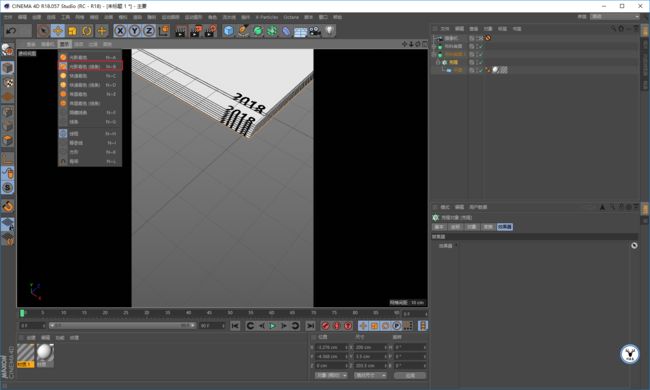Open layout dropdown at top right
The image size is (650, 390).
click(615, 17)
